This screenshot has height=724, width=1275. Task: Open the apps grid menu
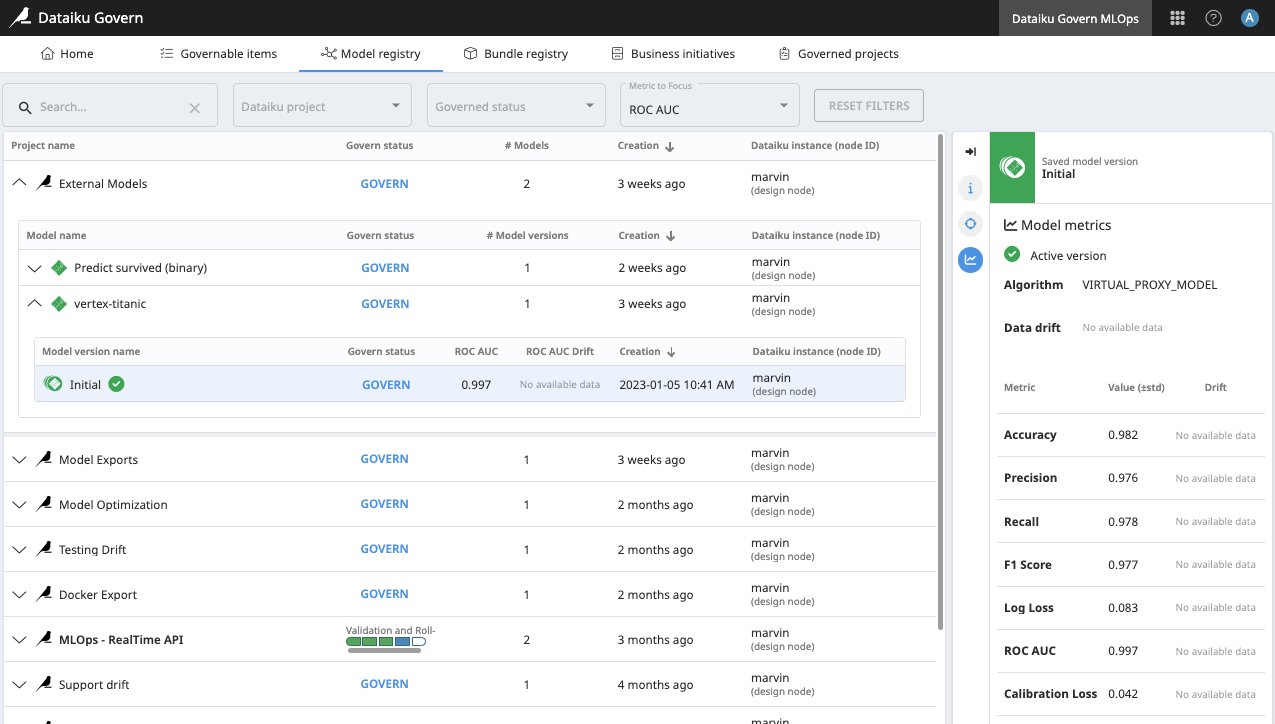click(1177, 18)
